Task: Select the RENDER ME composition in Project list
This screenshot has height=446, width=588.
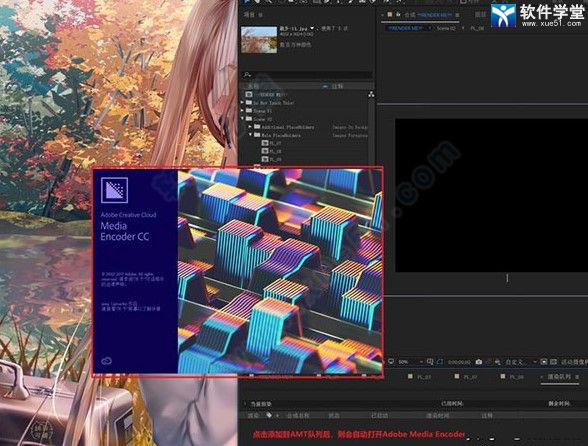Action: click(x=267, y=95)
